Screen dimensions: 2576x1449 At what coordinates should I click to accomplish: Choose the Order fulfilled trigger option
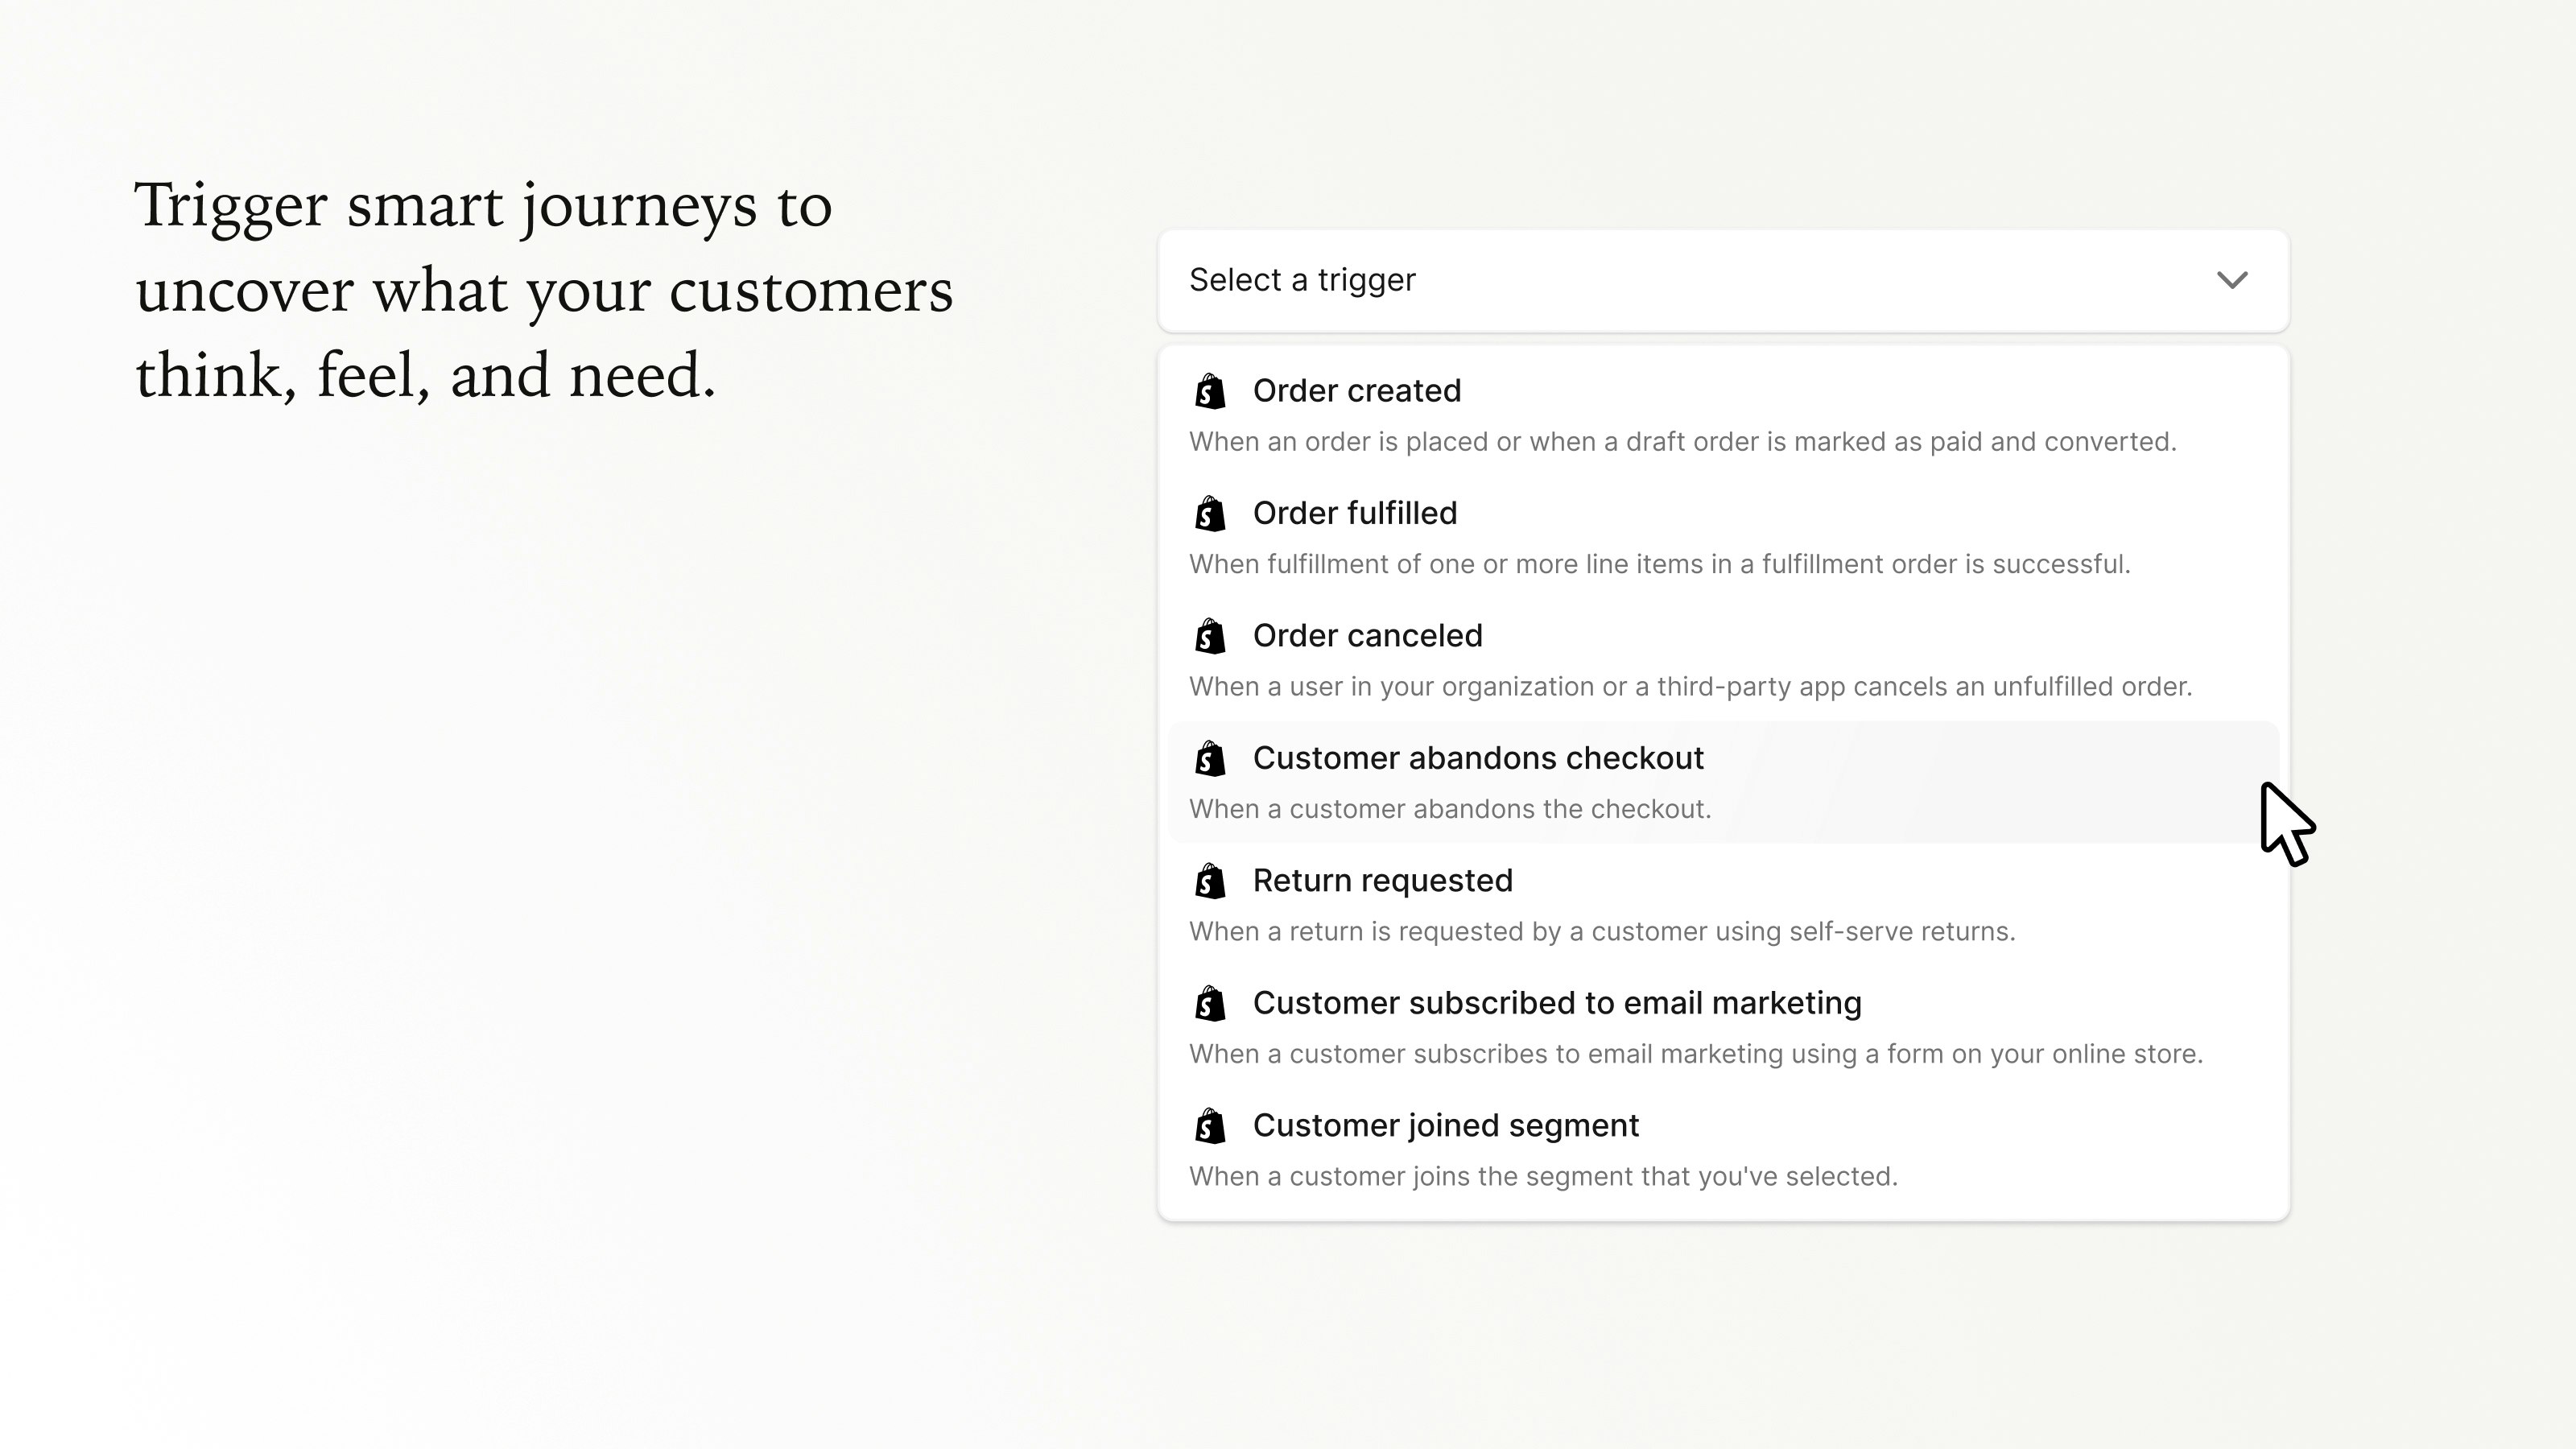[x=1355, y=514]
